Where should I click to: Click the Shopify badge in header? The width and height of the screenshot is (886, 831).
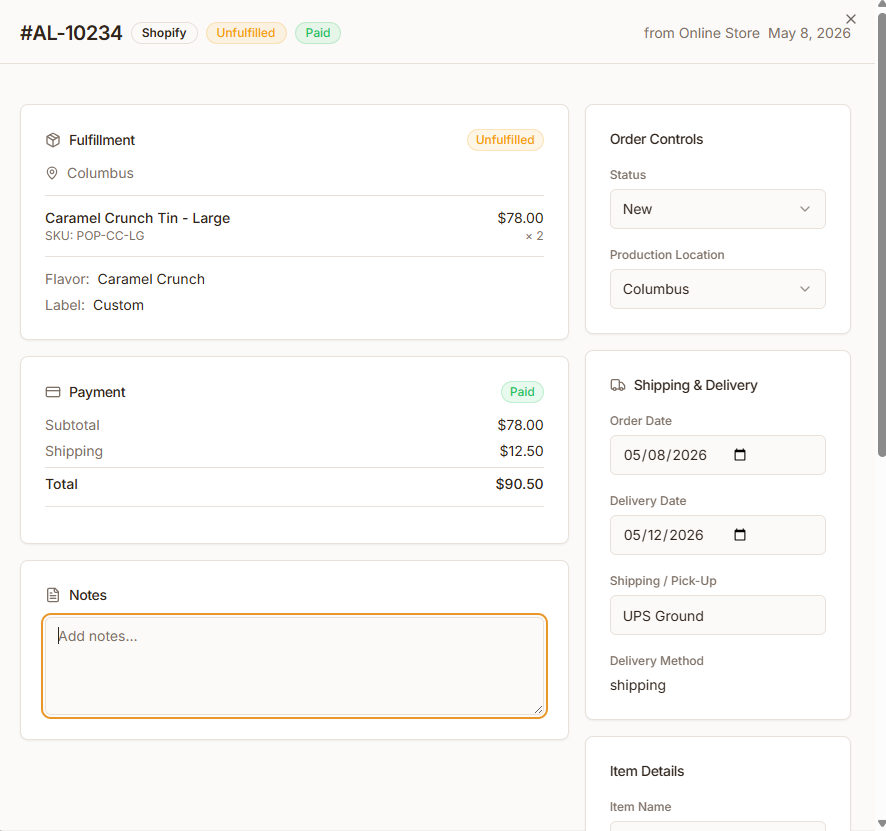pyautogui.click(x=164, y=33)
